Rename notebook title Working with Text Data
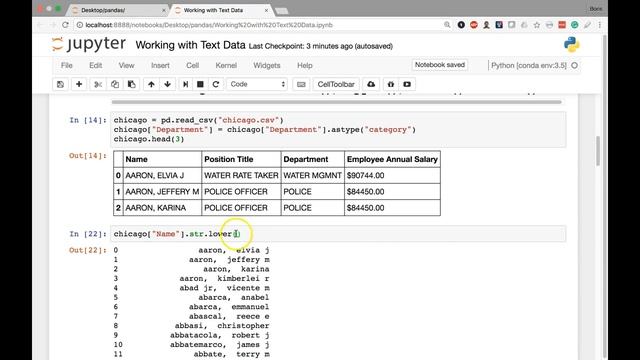 pos(190,45)
